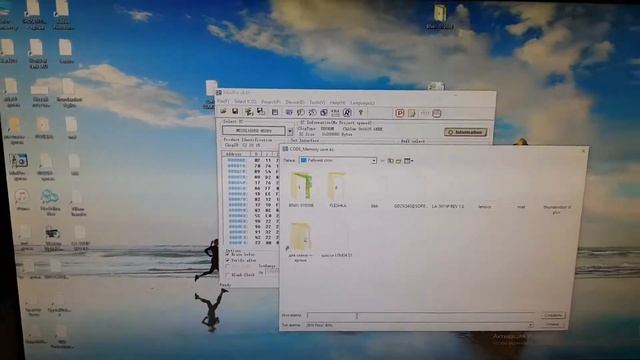Image resolution: width=640 pixels, height=360 pixels.
Task: Click the go-up-folder icon in save dialog
Action: (390, 161)
